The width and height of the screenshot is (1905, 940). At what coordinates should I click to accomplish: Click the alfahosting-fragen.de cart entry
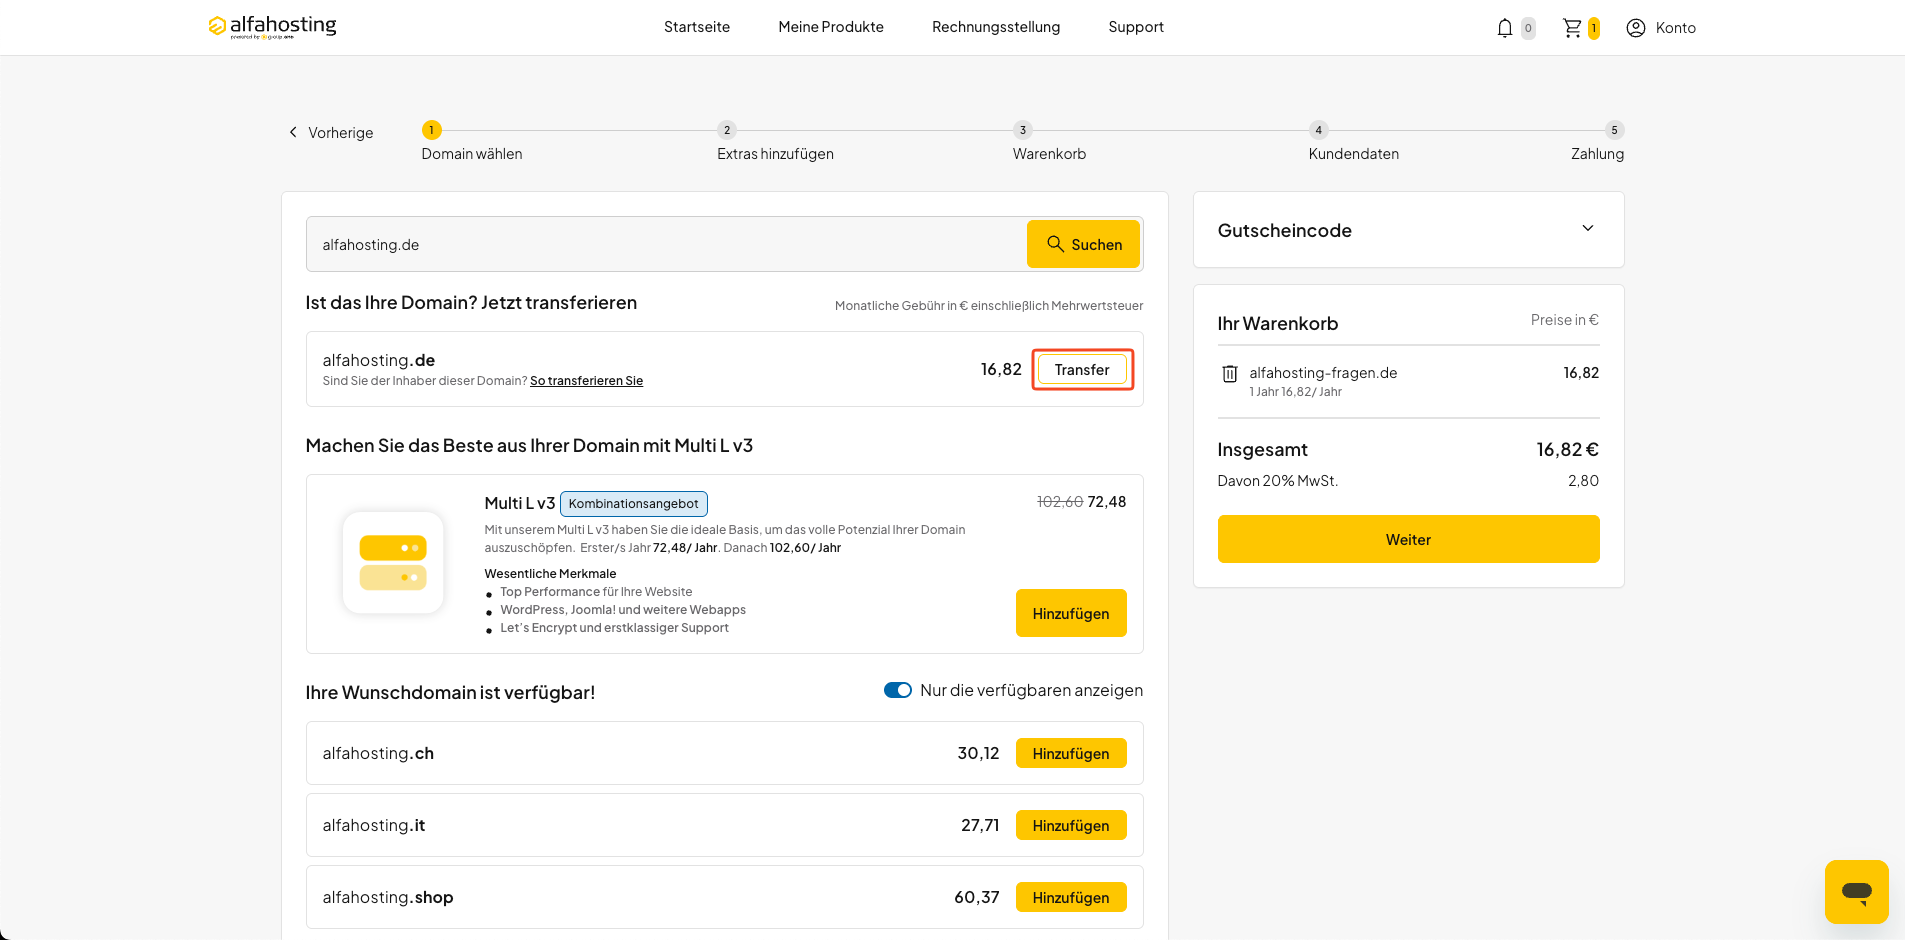click(x=1323, y=373)
